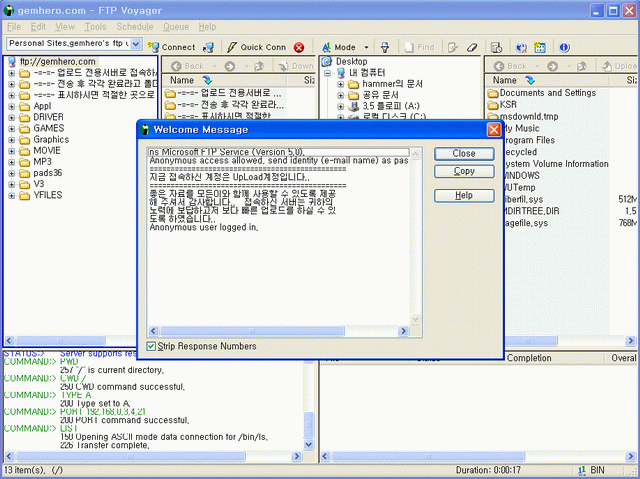Click the calendar grid toolbar icon
Image resolution: width=640 pixels, height=479 pixels.
click(540, 47)
